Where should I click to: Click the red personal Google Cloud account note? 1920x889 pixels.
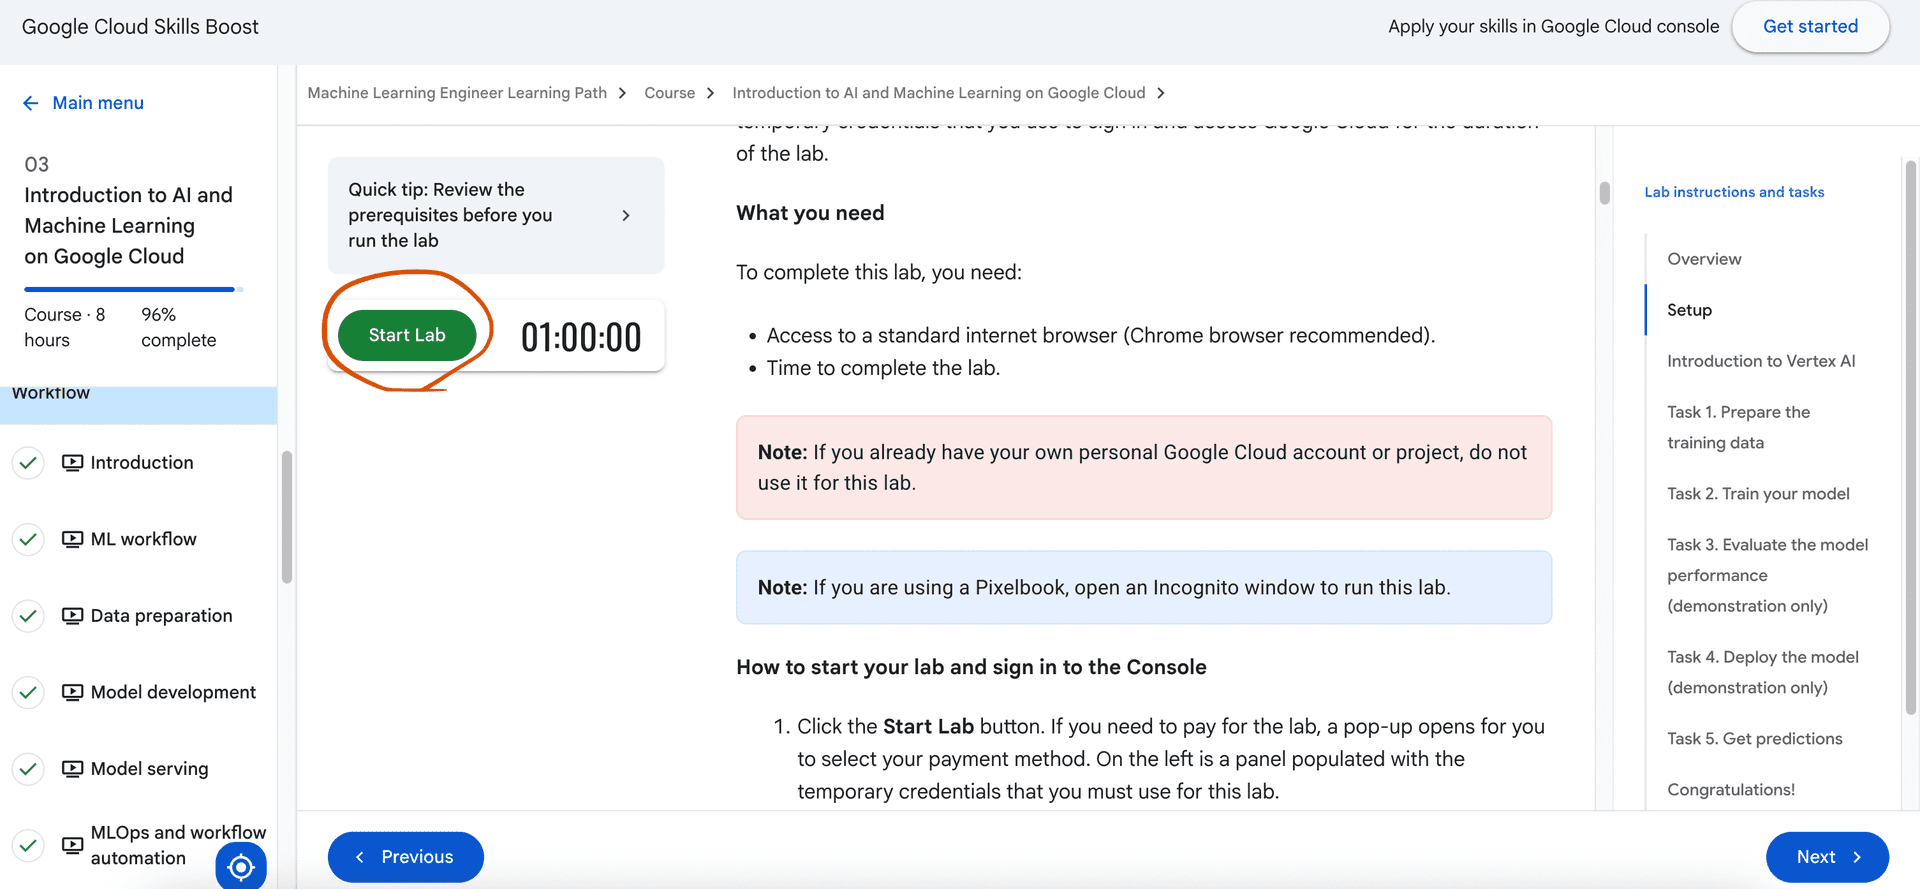pyautogui.click(x=1144, y=467)
